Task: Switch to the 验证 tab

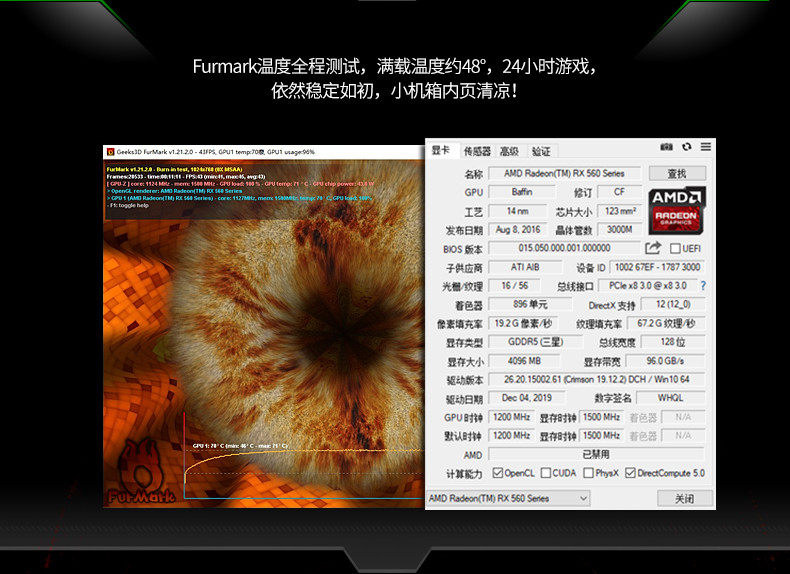Action: pyautogui.click(x=541, y=151)
